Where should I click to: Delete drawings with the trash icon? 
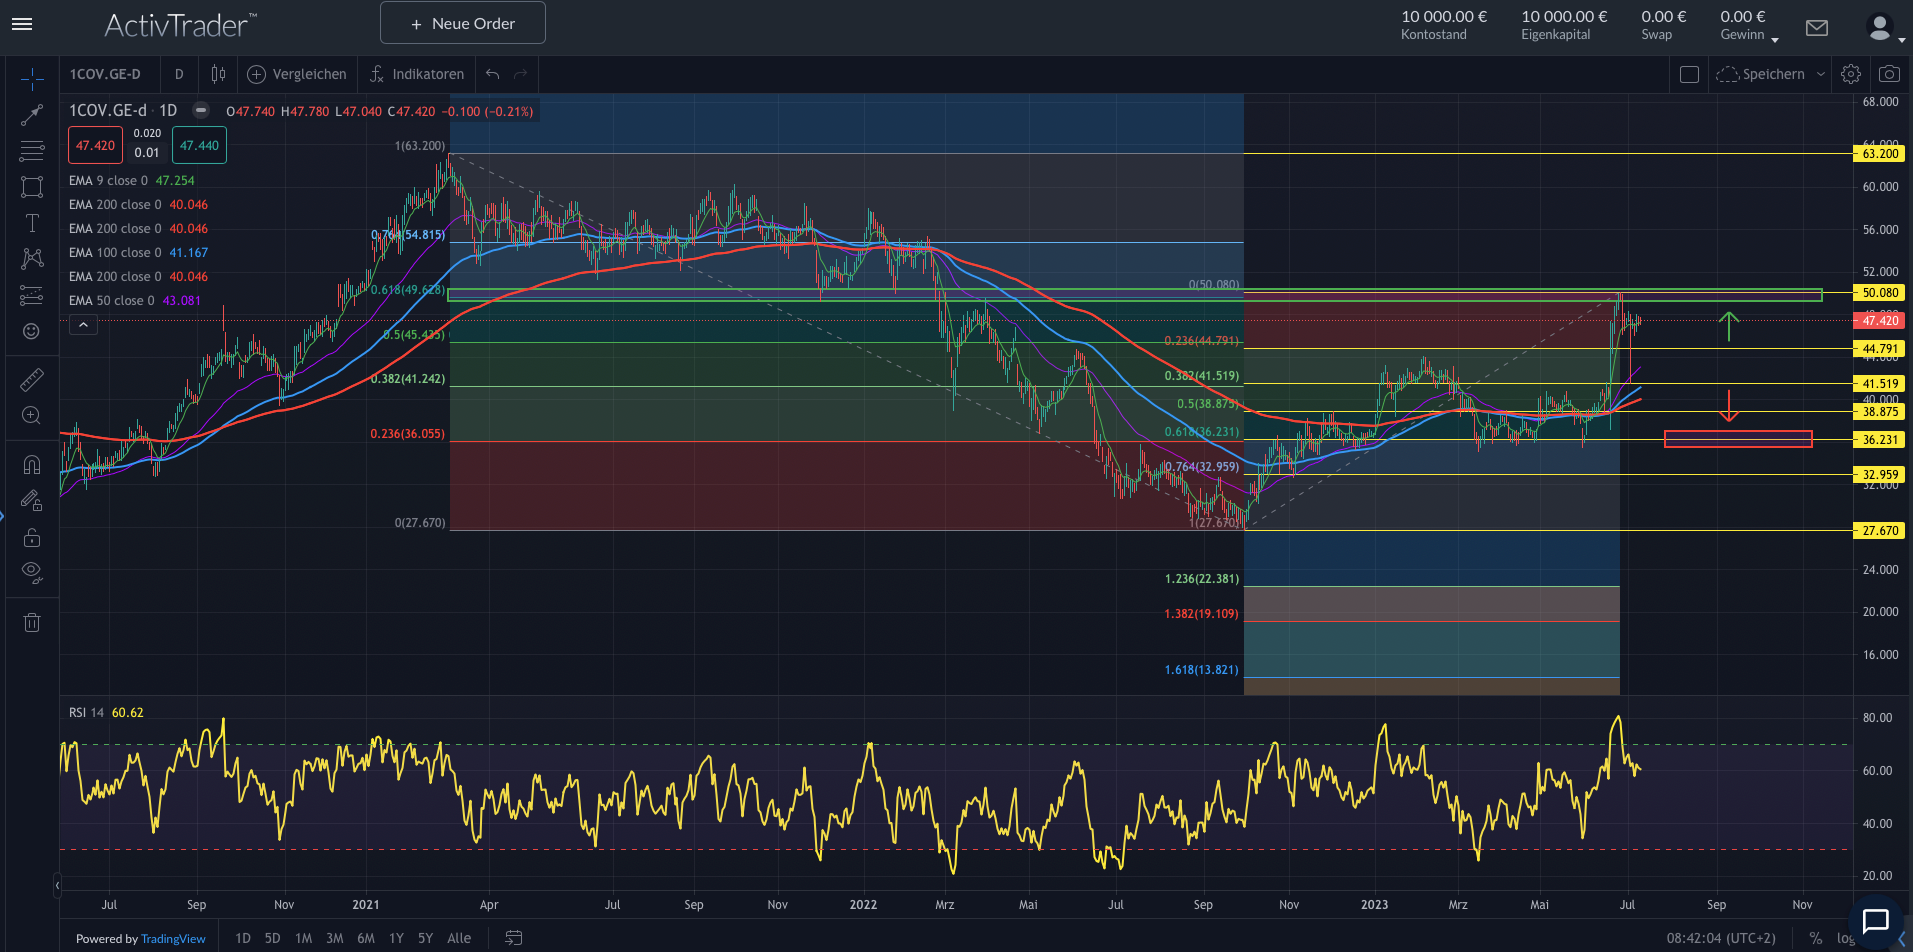click(32, 623)
